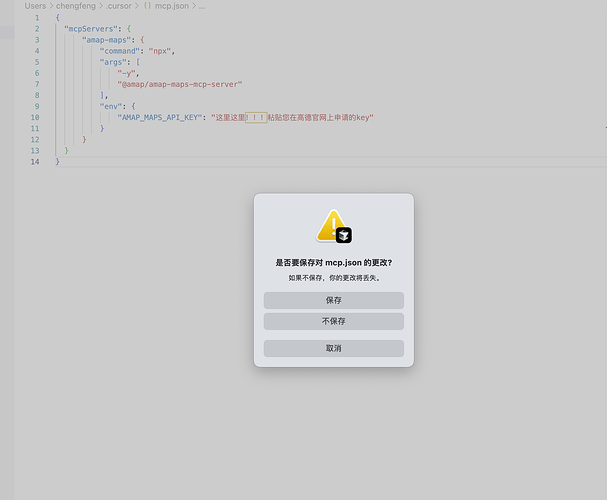Click the warning icon in the dialog
The width and height of the screenshot is (607, 500).
click(x=334, y=227)
